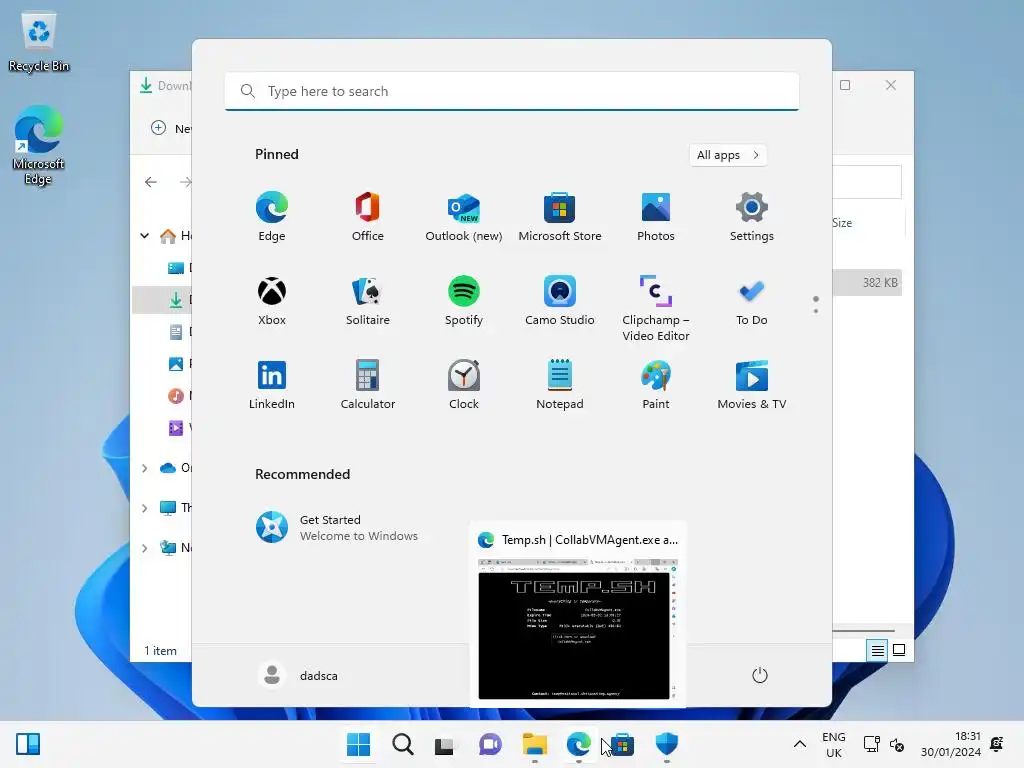Expand Network node in File Explorer
The image size is (1024, 768).
144,548
